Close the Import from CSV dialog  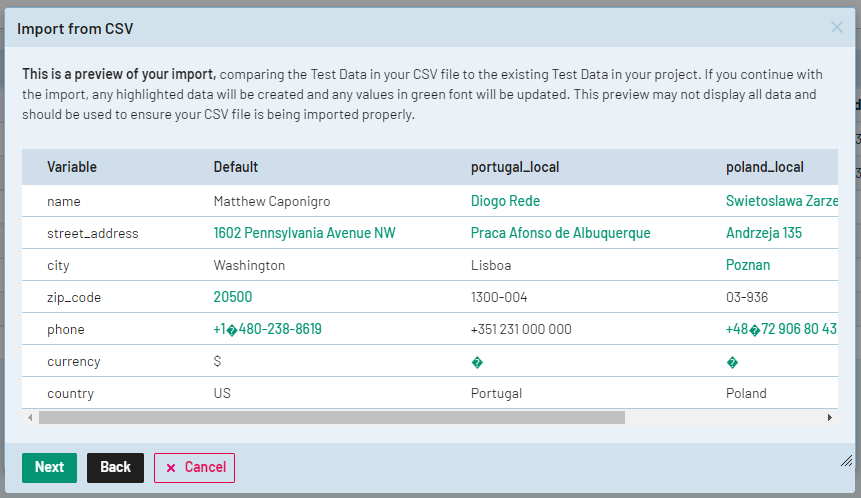point(837,28)
